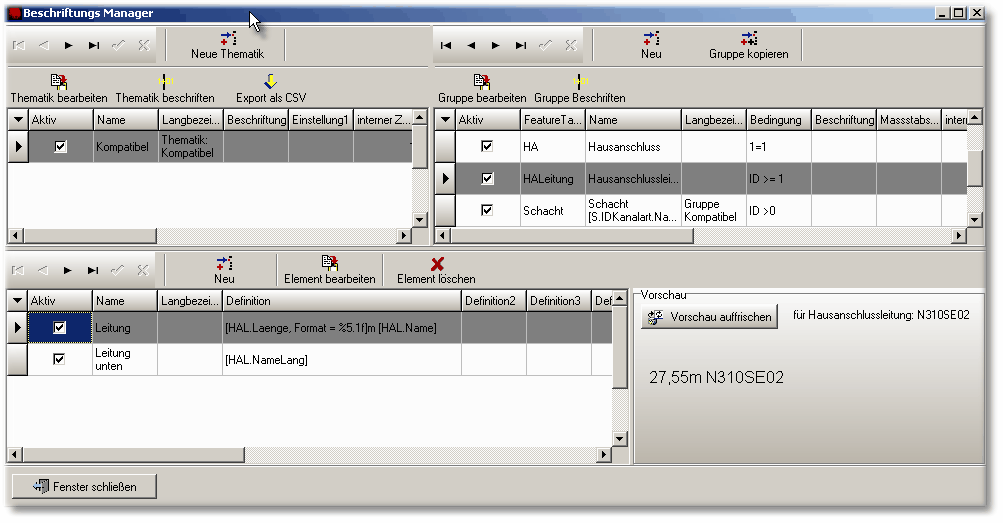Viewport: 1003px width, 523px height.
Task: Click Definition2 column header
Action: (494, 301)
